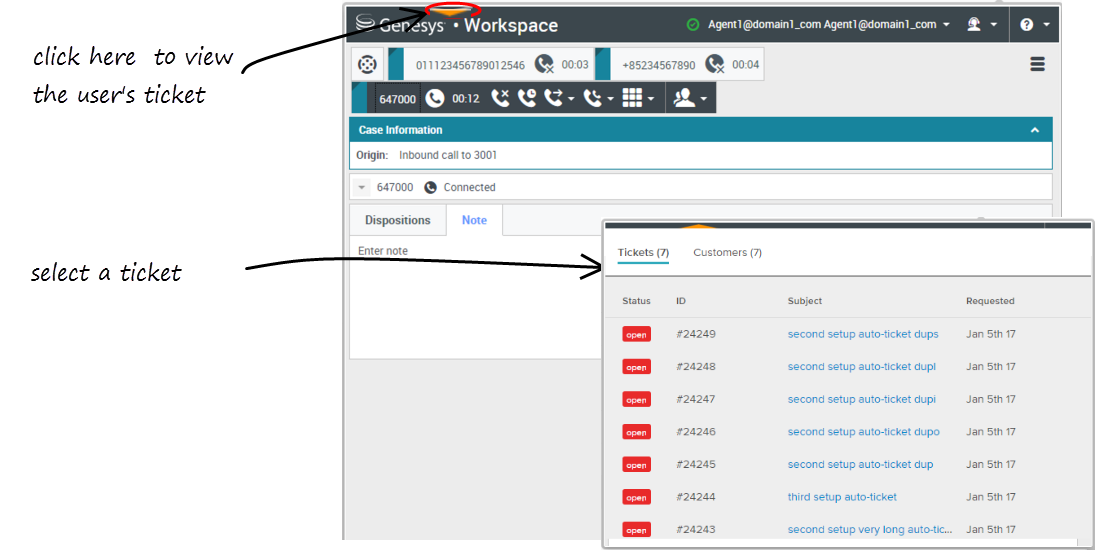Select the Tickets (7) tab
The image size is (1095, 550).
pyautogui.click(x=643, y=253)
